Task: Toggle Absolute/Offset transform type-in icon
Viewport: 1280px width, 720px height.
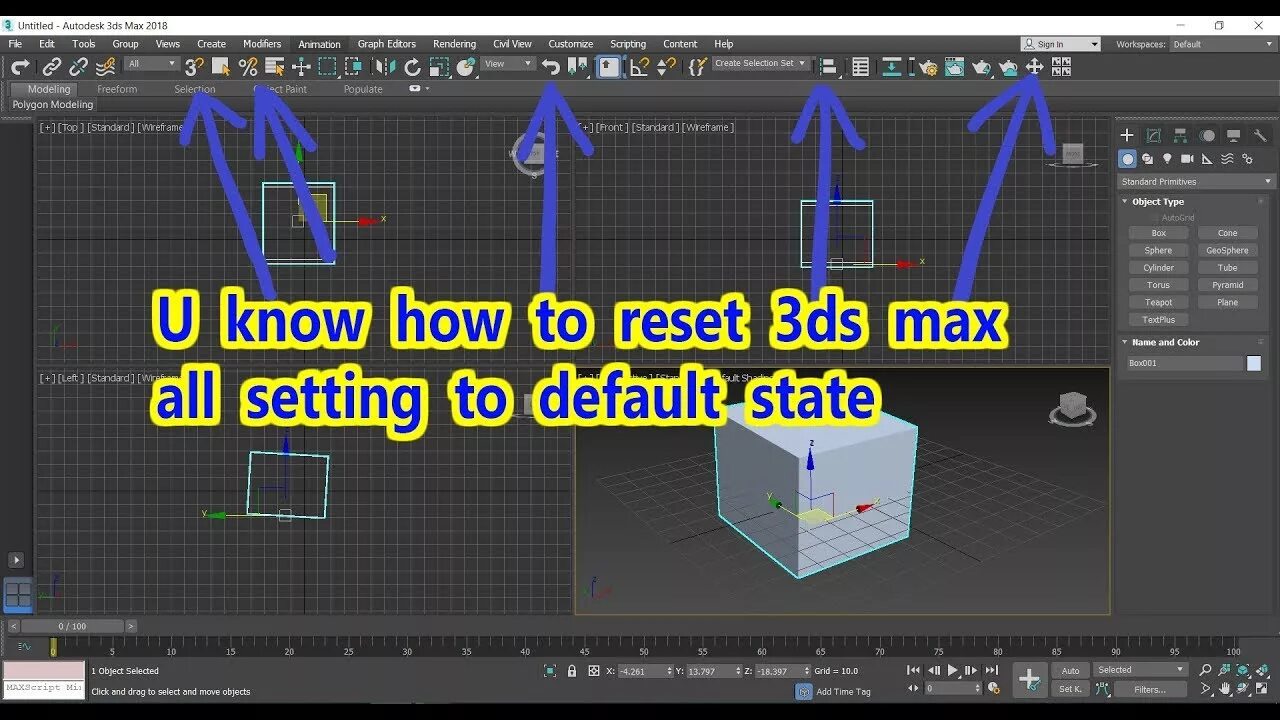Action: point(594,671)
